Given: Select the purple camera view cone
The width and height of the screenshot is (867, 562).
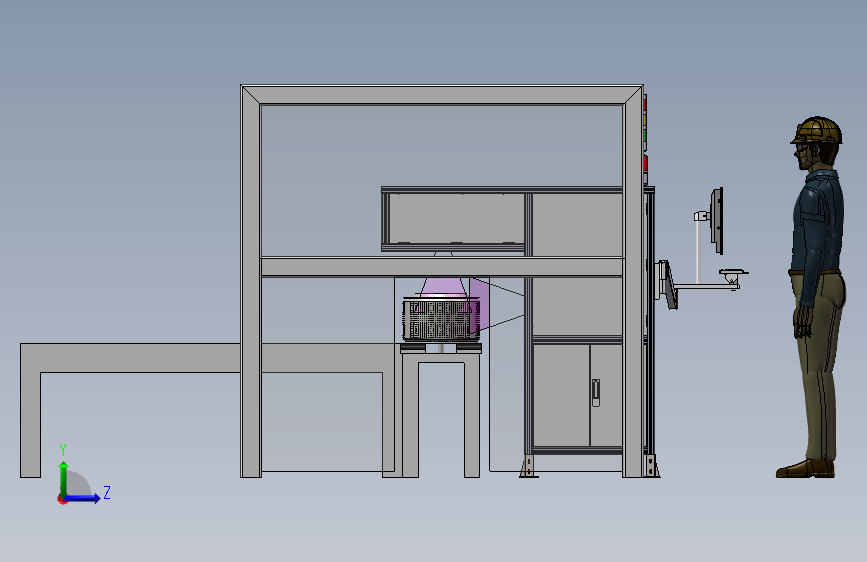Looking at the screenshot, I should click(442, 288).
